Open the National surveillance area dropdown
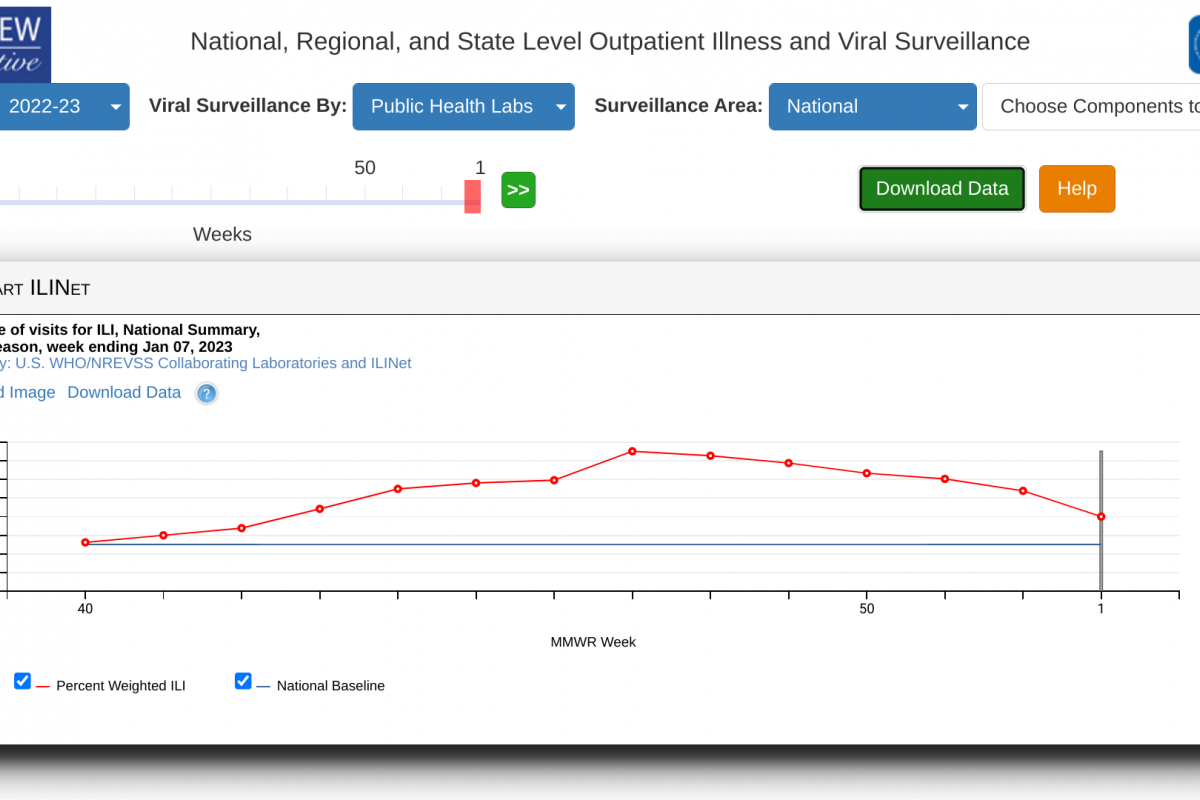Screen dimensions: 1200x800 tap(872, 107)
